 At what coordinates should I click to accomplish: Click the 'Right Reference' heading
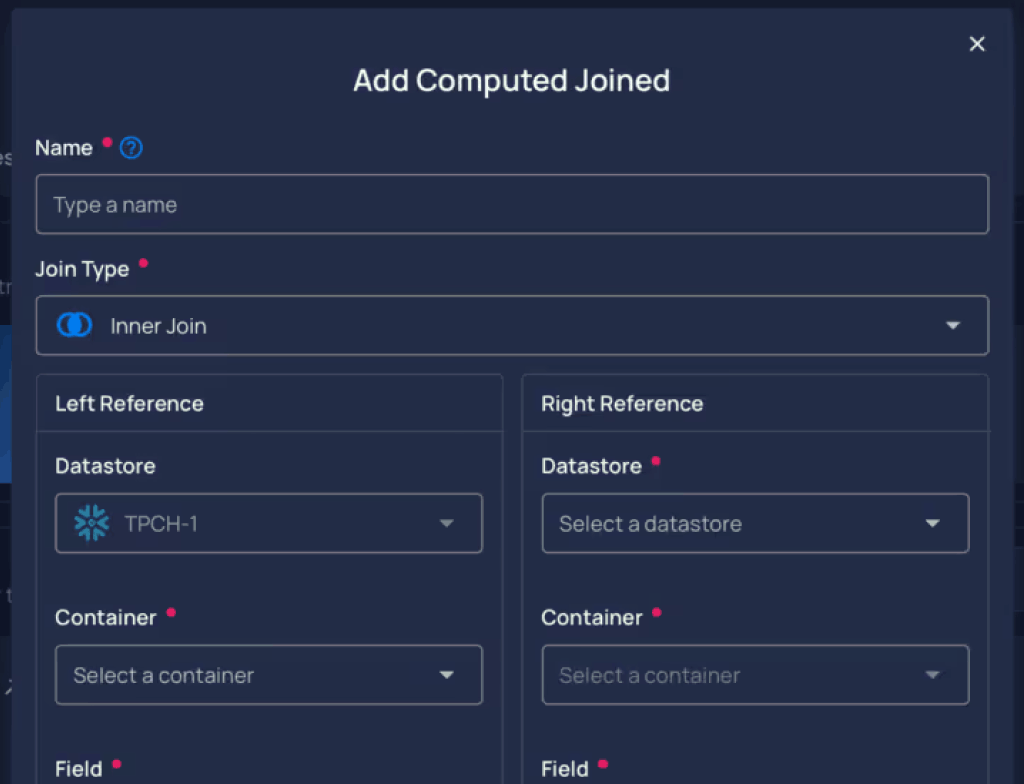pyautogui.click(x=622, y=404)
